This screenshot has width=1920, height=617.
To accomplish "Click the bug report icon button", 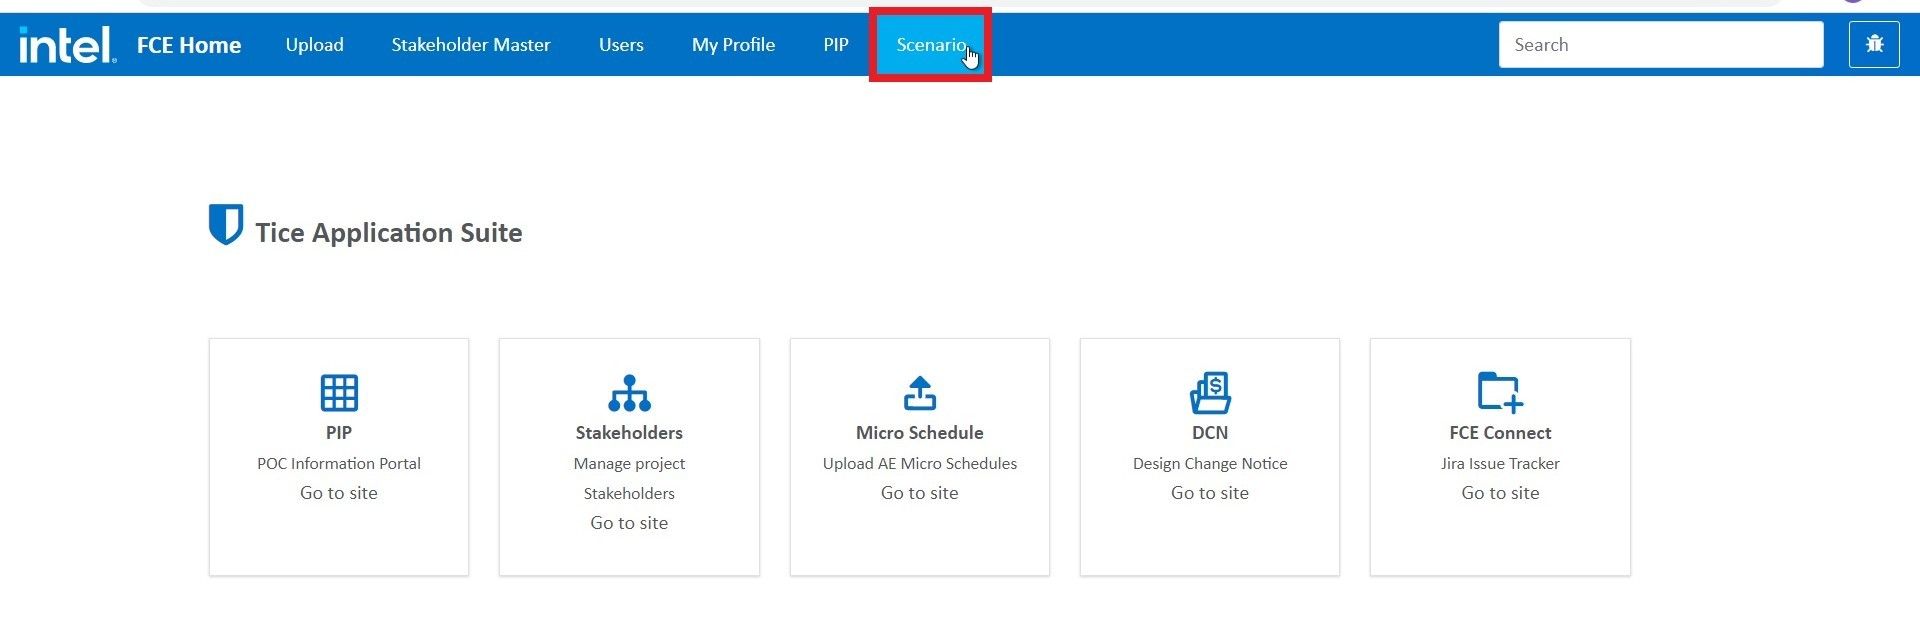I will pyautogui.click(x=1873, y=45).
